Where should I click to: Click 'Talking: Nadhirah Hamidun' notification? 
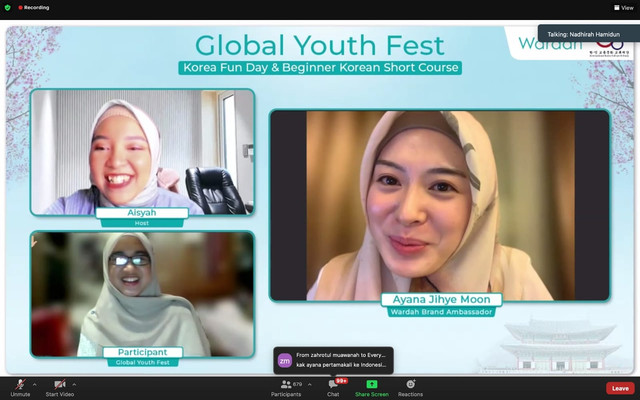point(588,34)
